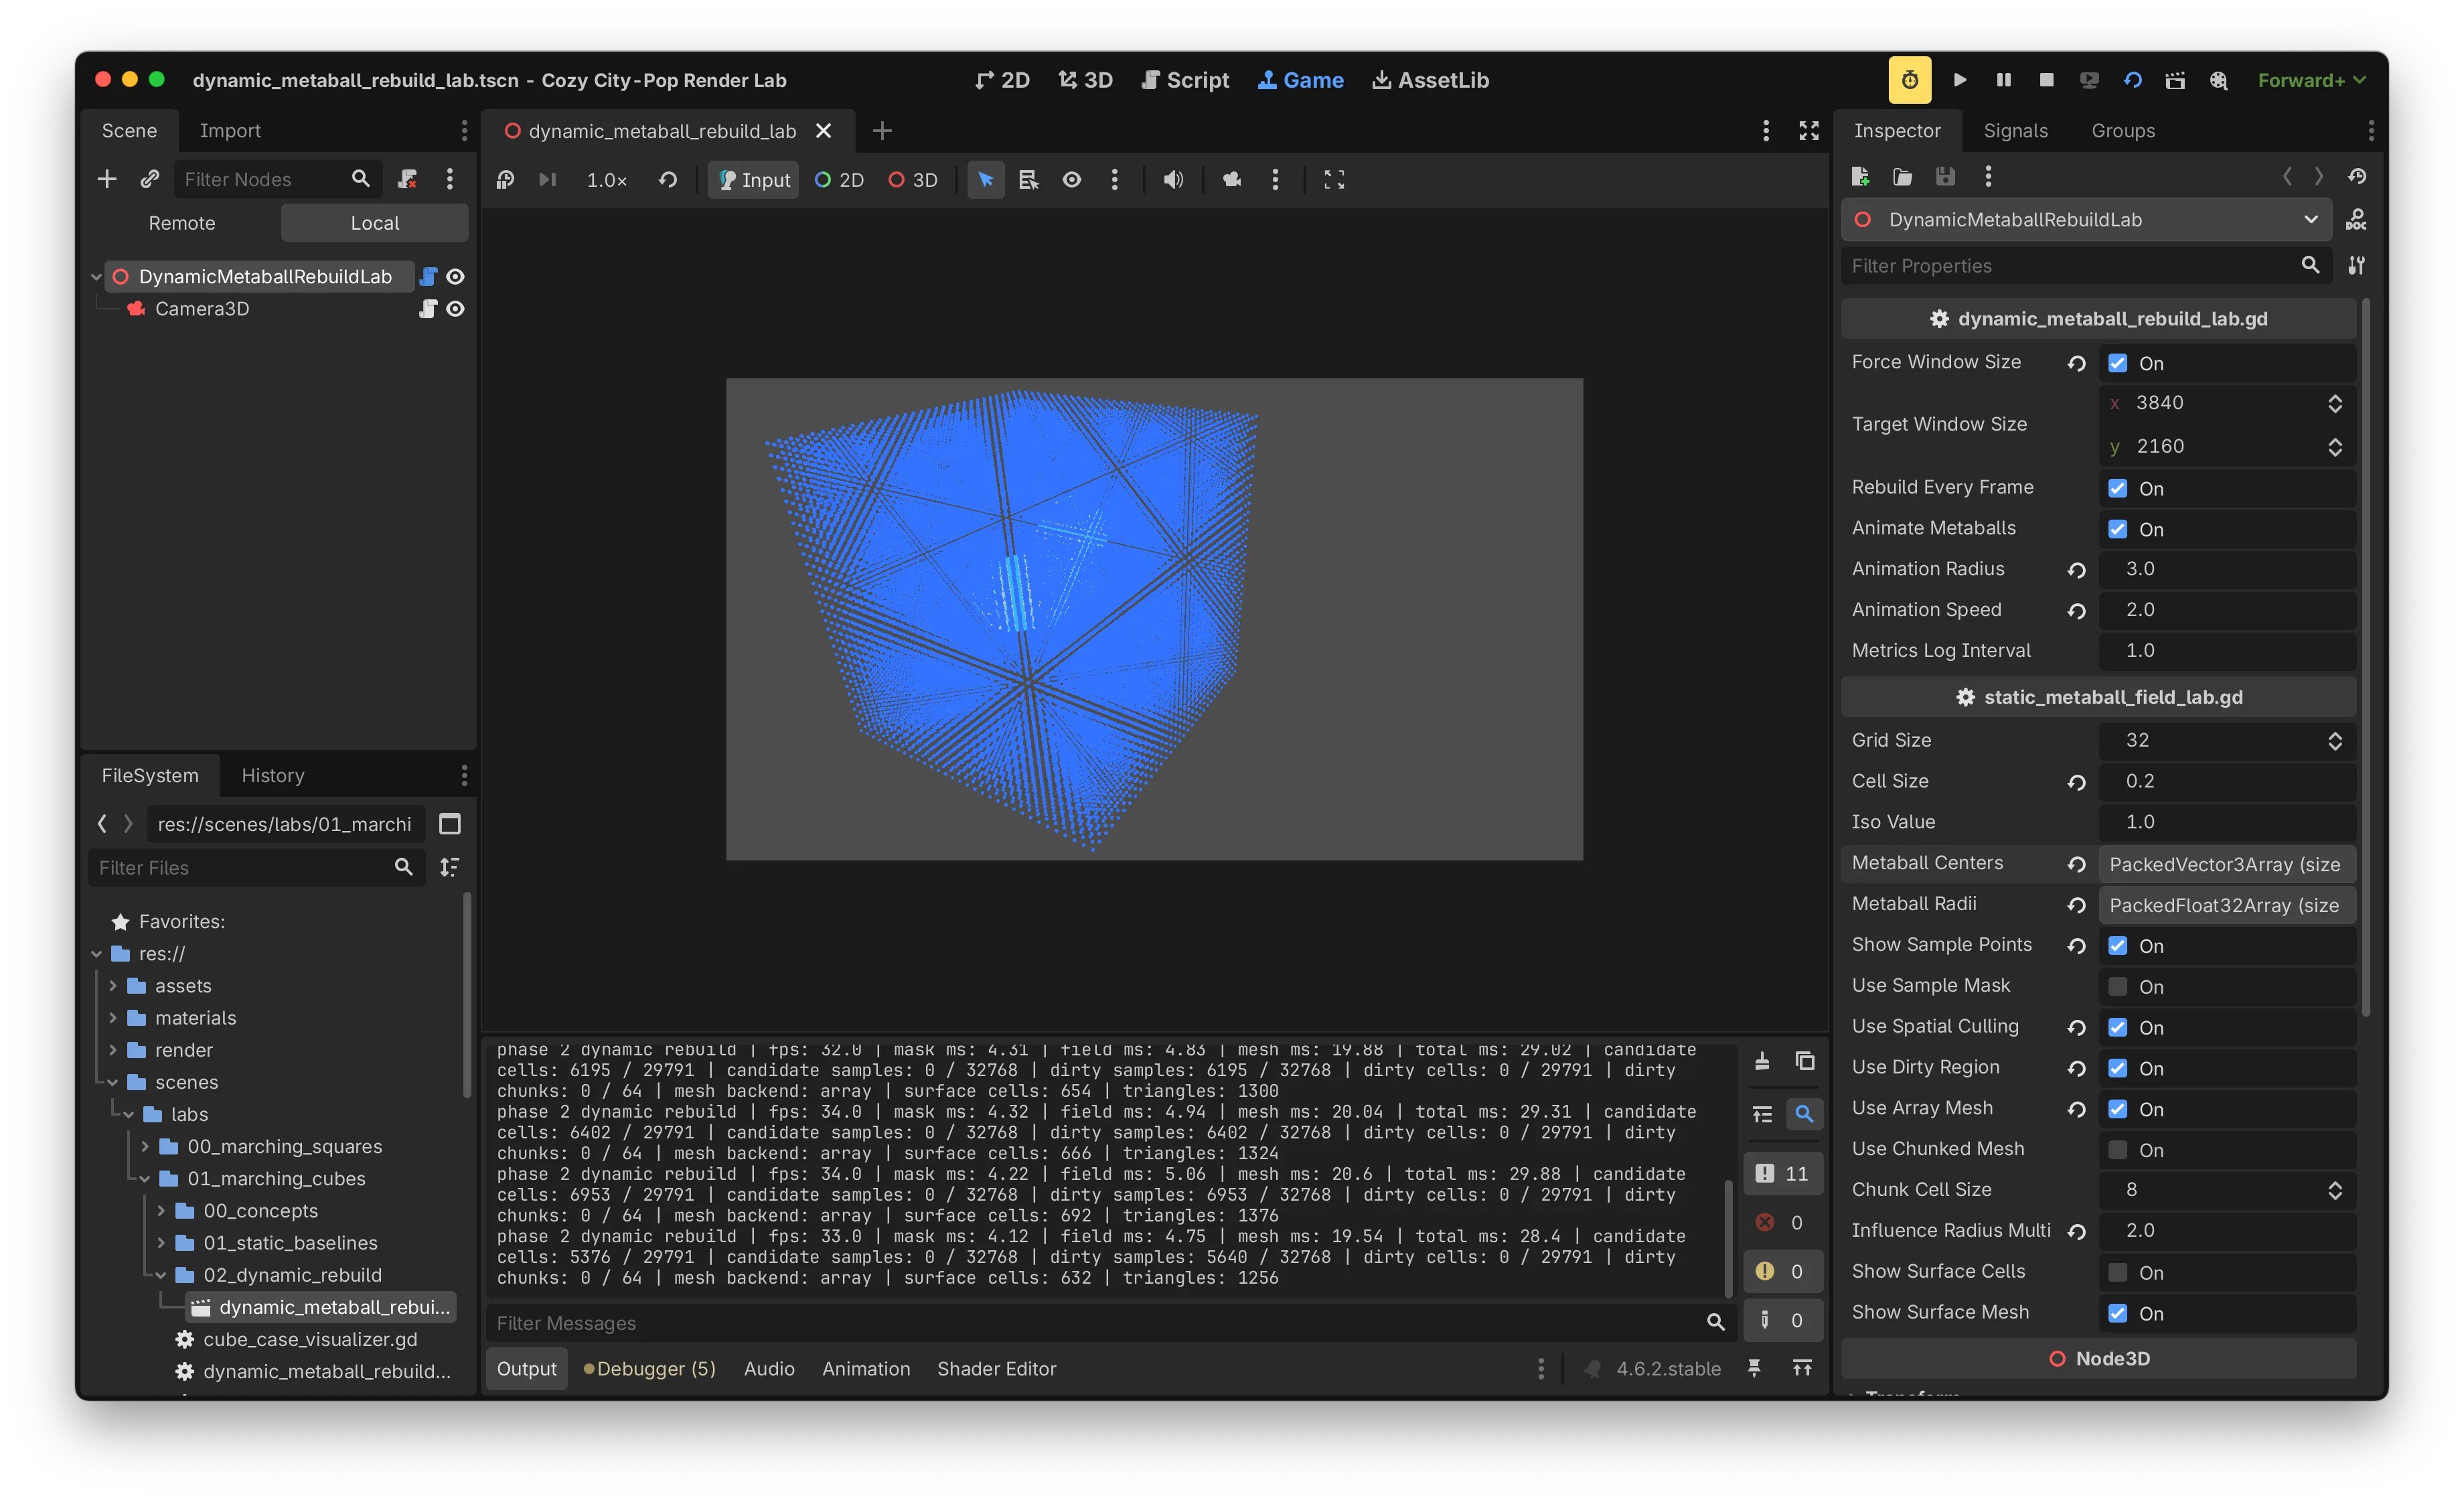Instantiate a child scene via link icon
This screenshot has height=1500, width=2464.
tap(150, 179)
